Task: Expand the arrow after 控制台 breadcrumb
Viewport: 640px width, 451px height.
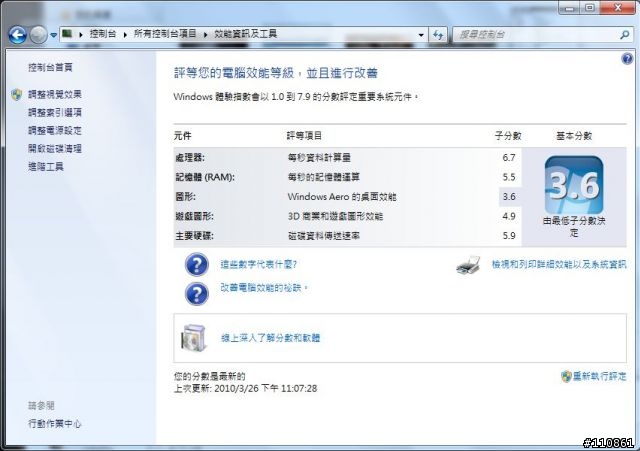Action: (125, 35)
